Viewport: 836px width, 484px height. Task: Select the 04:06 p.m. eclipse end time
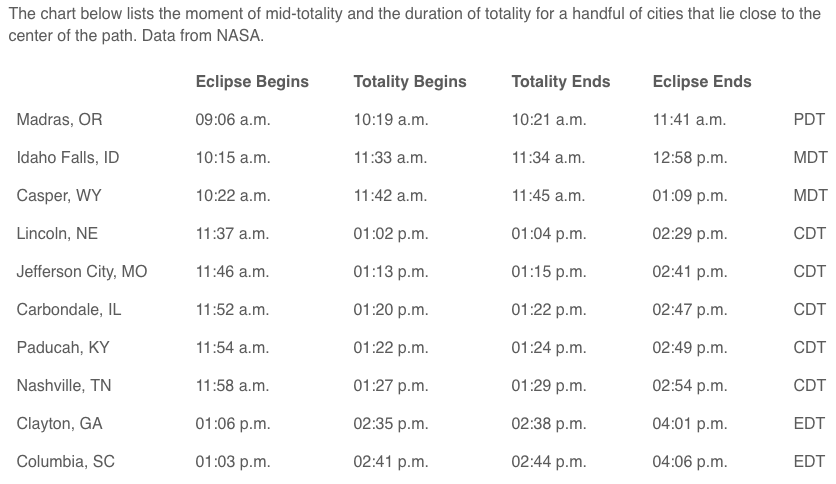[x=690, y=462]
